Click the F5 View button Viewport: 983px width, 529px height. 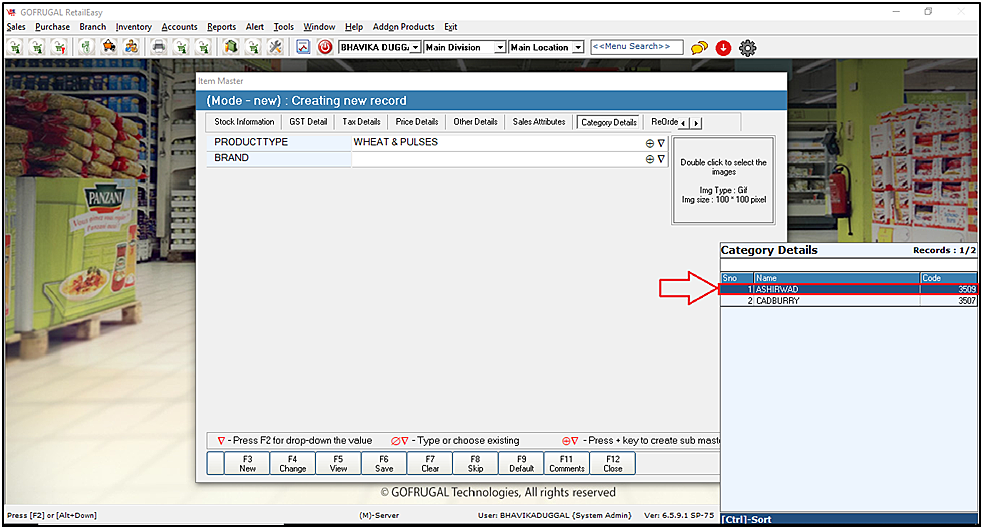click(339, 464)
